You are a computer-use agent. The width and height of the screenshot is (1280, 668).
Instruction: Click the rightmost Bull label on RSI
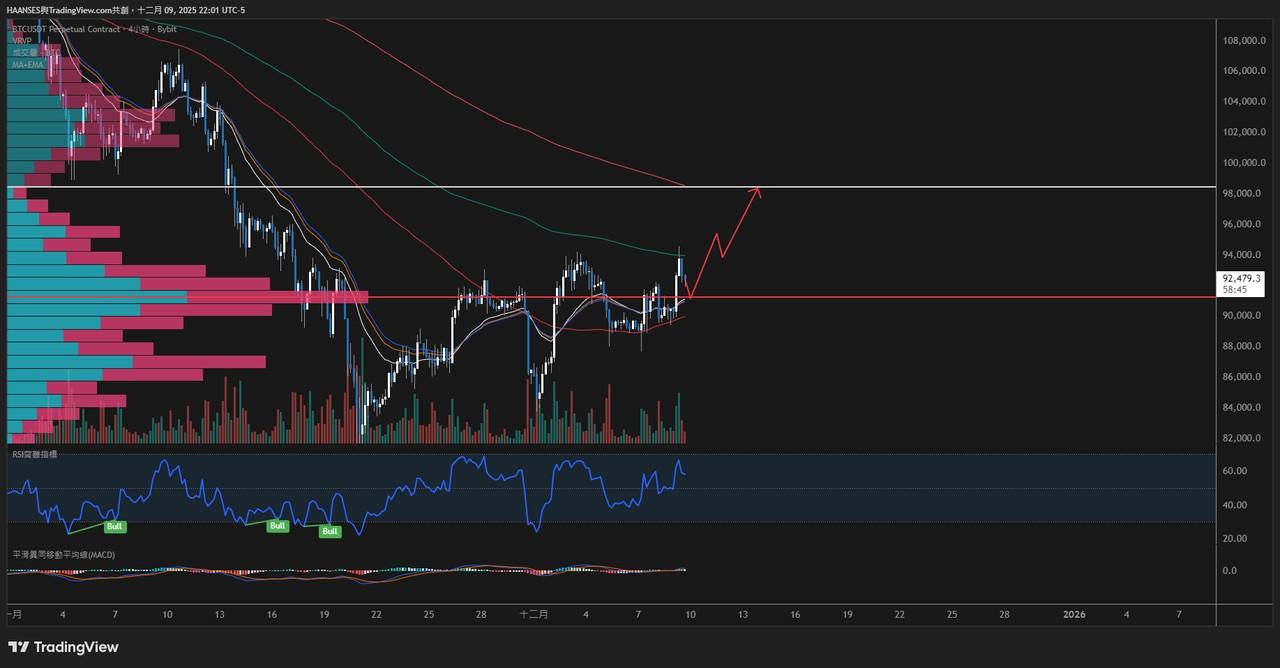click(329, 531)
